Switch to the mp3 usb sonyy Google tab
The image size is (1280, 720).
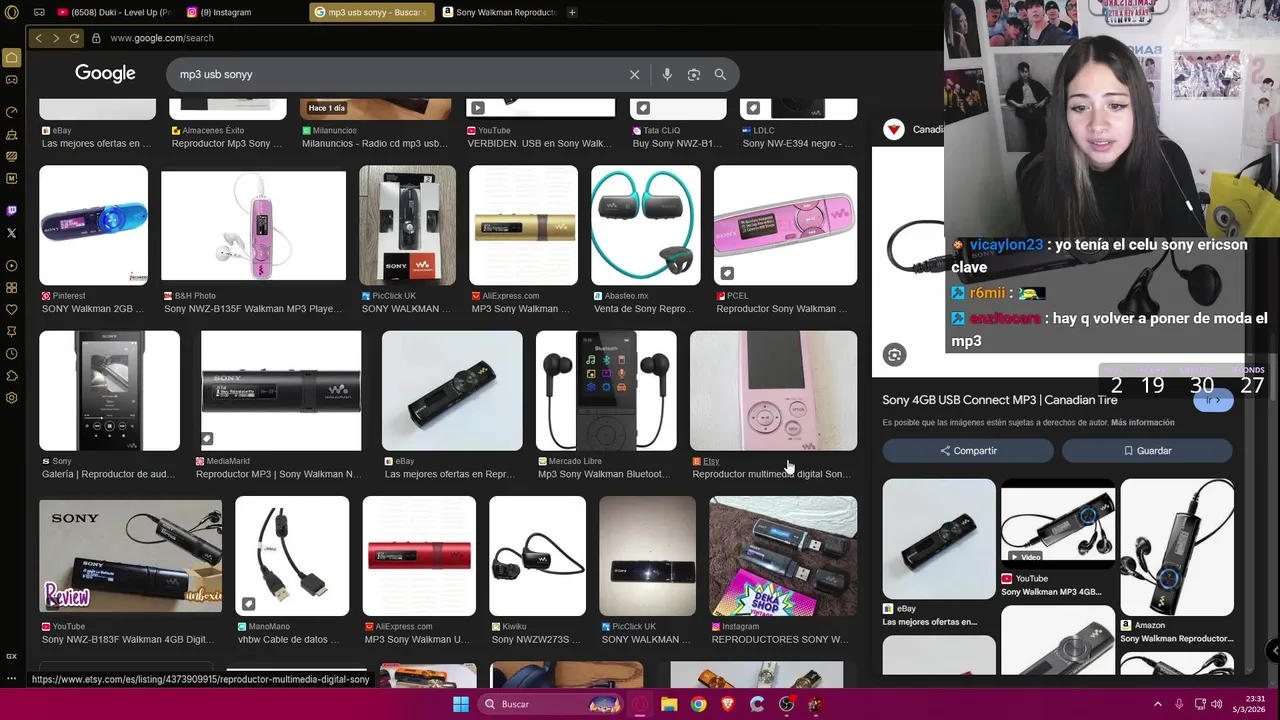pyautogui.click(x=371, y=12)
